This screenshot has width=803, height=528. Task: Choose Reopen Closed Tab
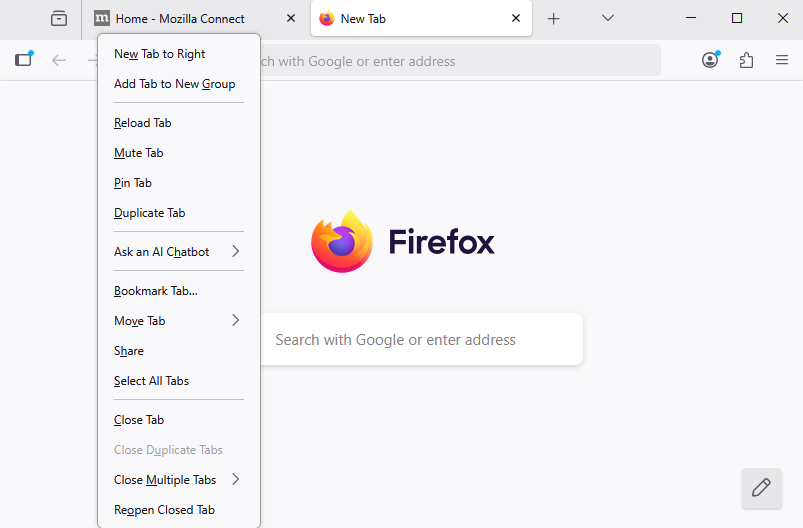[179, 510]
